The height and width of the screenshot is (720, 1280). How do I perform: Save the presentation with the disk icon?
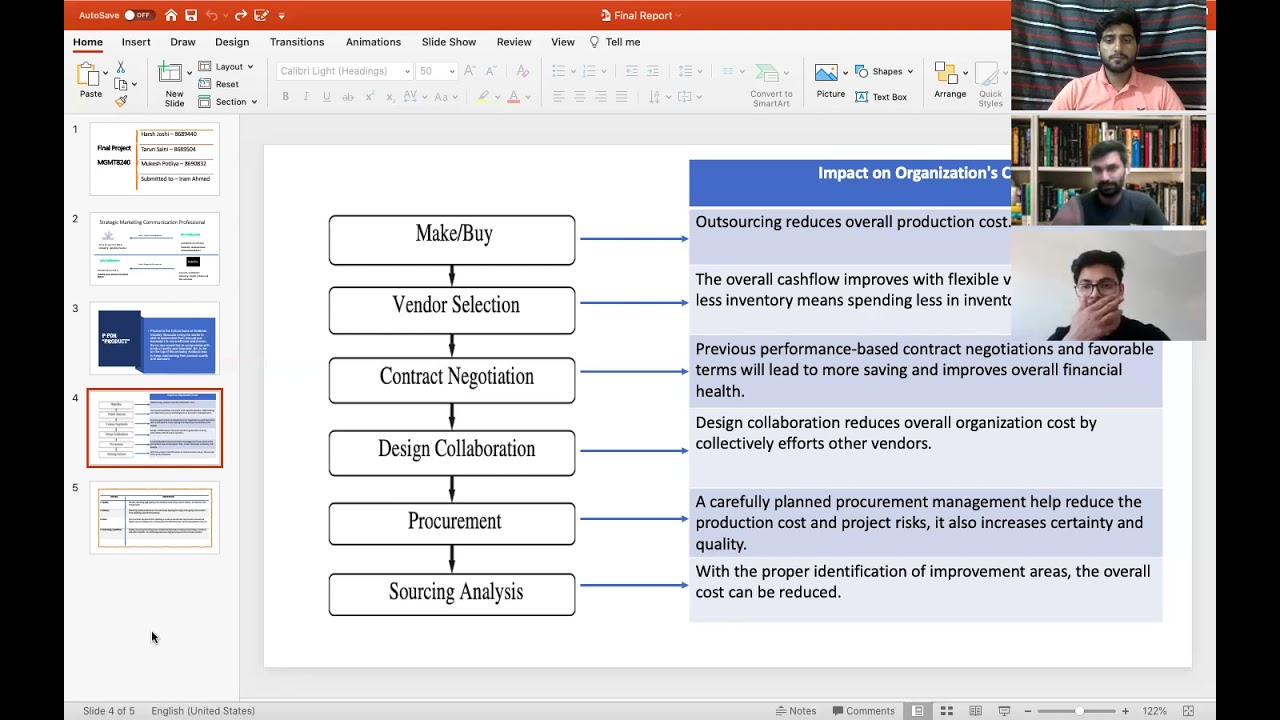click(x=191, y=15)
